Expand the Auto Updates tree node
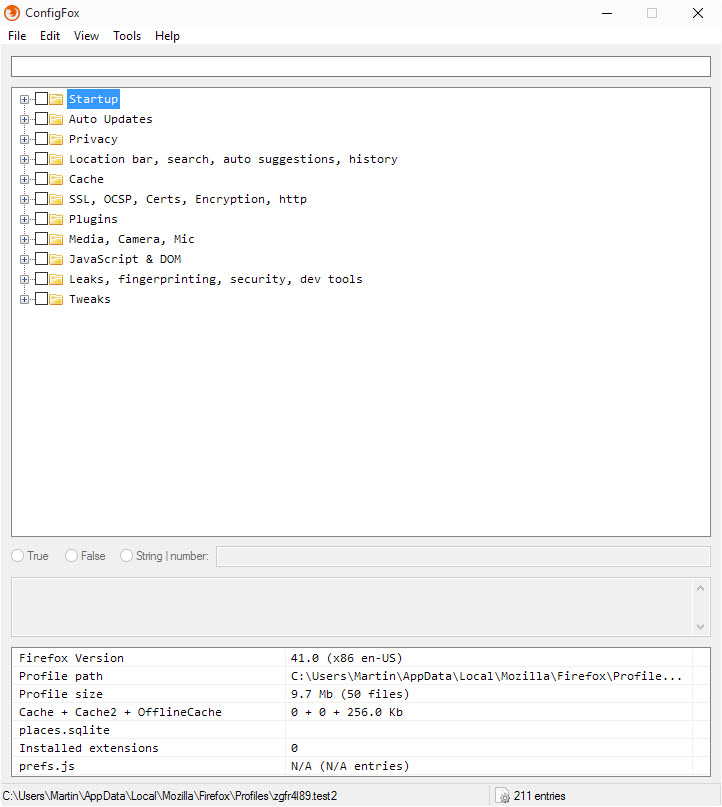722x807 pixels. (x=24, y=119)
